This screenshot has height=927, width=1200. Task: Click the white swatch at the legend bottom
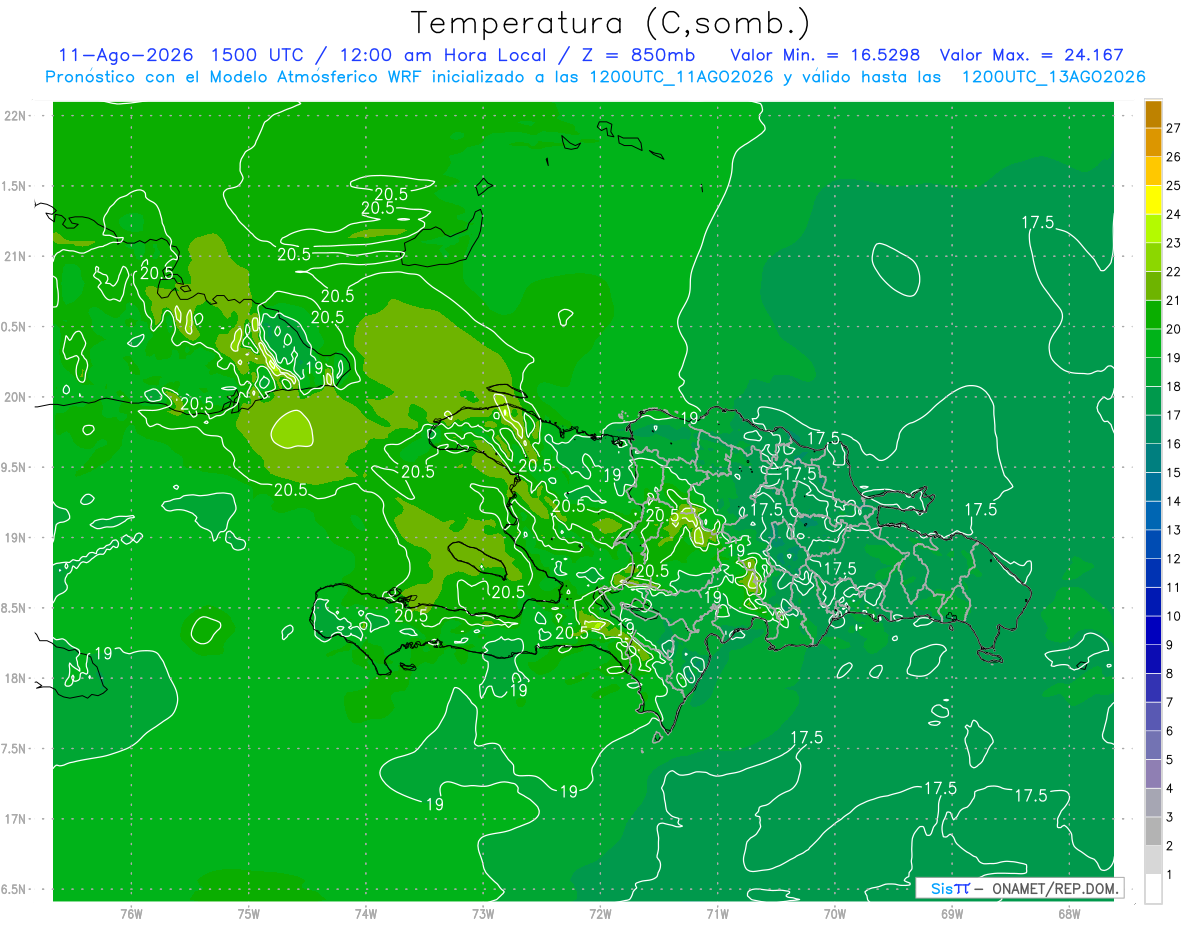coord(1153,889)
